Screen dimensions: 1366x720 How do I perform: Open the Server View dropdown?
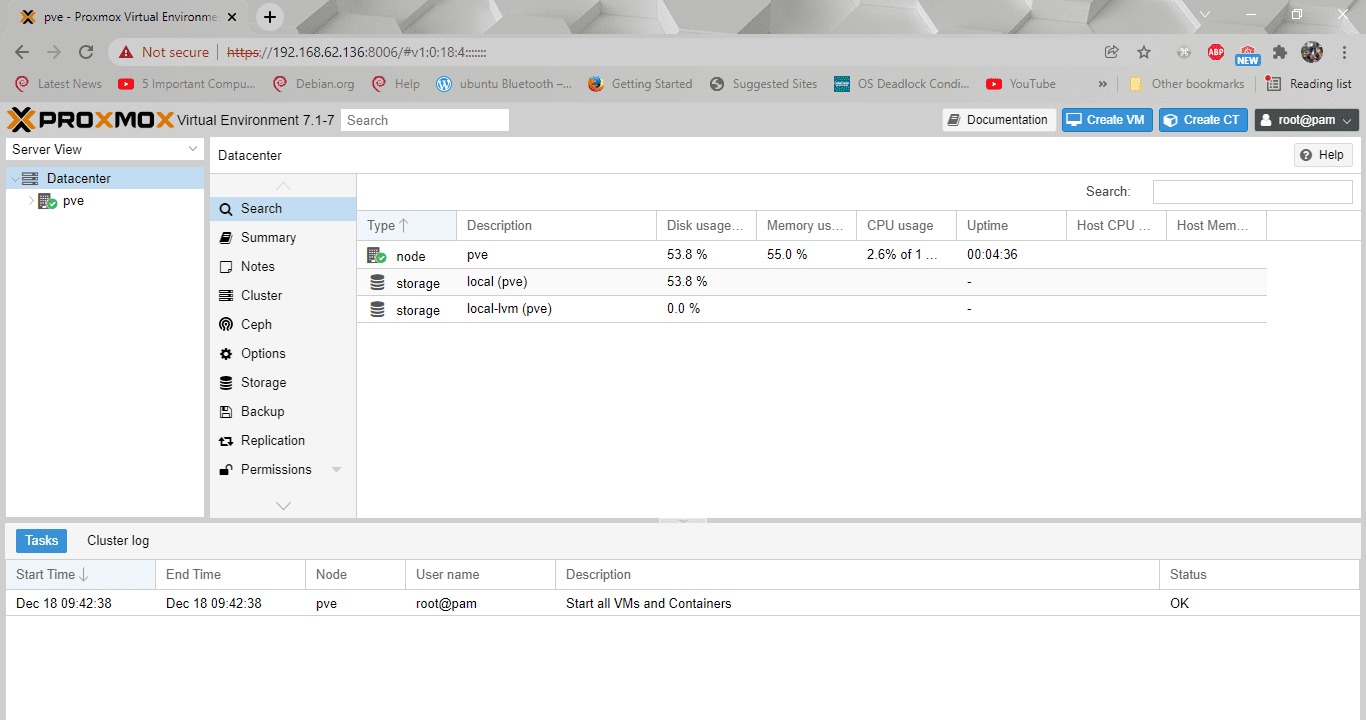pyautogui.click(x=105, y=149)
